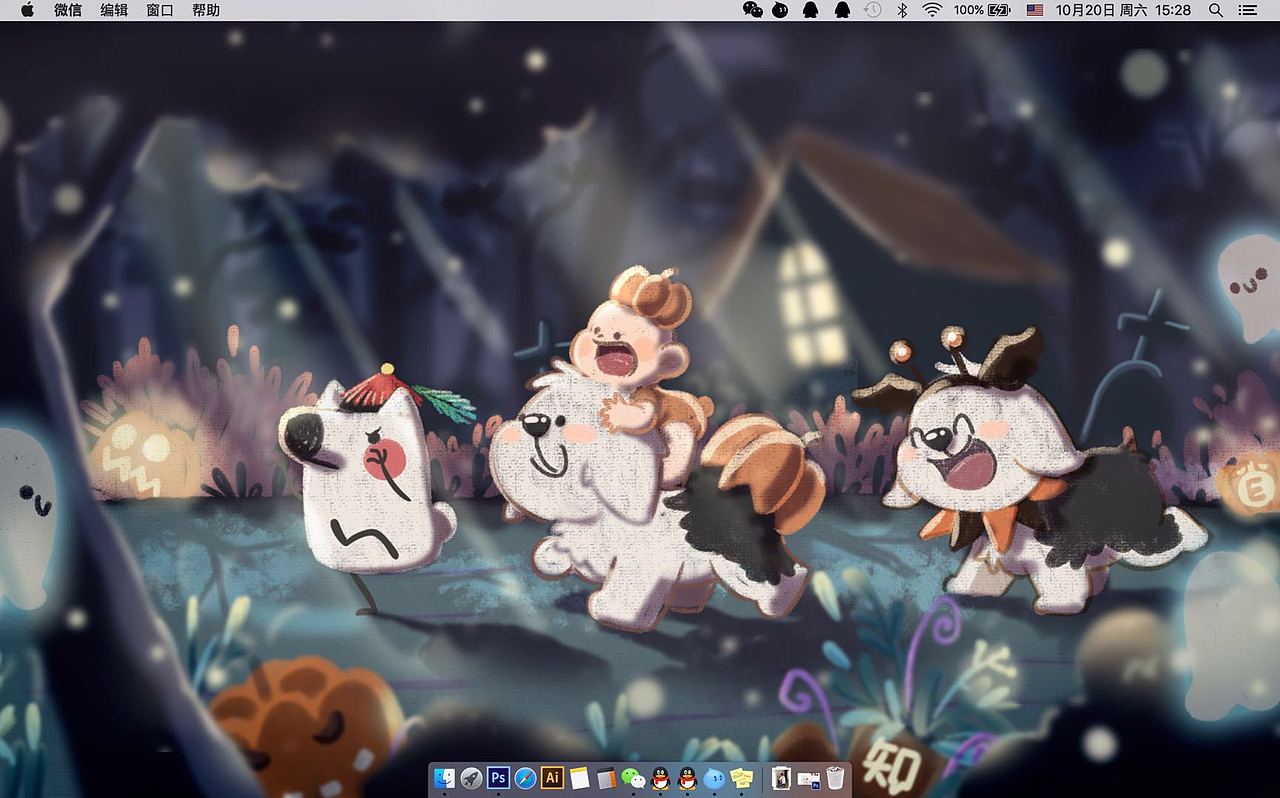Open the 编辑 menu

[x=114, y=10]
